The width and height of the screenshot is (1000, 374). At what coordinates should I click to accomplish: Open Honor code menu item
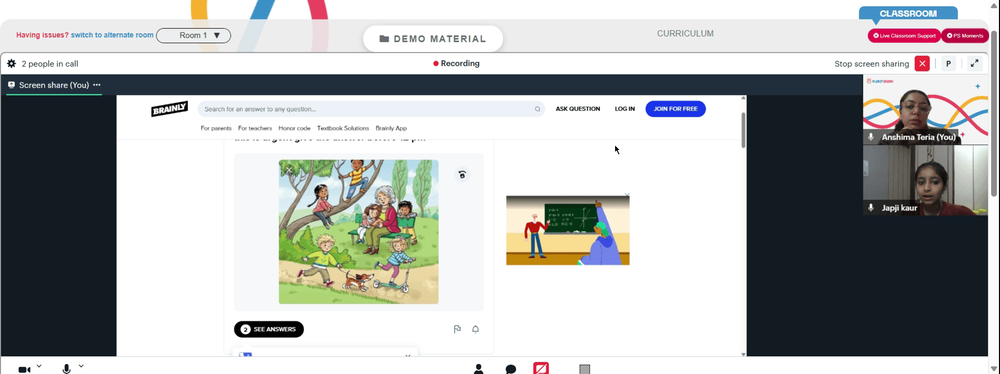tap(295, 128)
